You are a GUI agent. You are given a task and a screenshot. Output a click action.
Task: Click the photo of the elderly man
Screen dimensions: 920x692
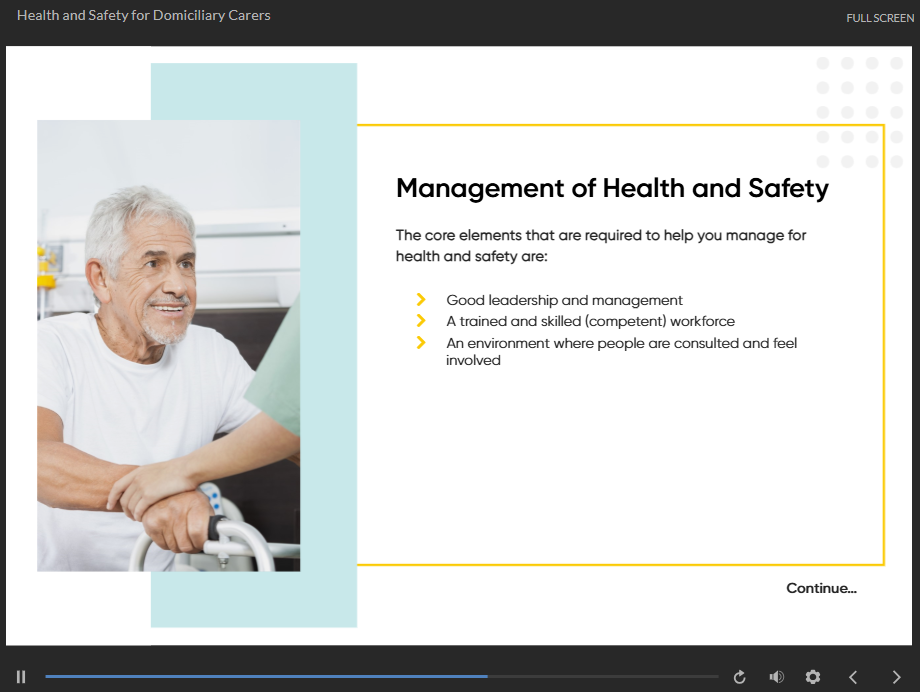click(x=168, y=345)
